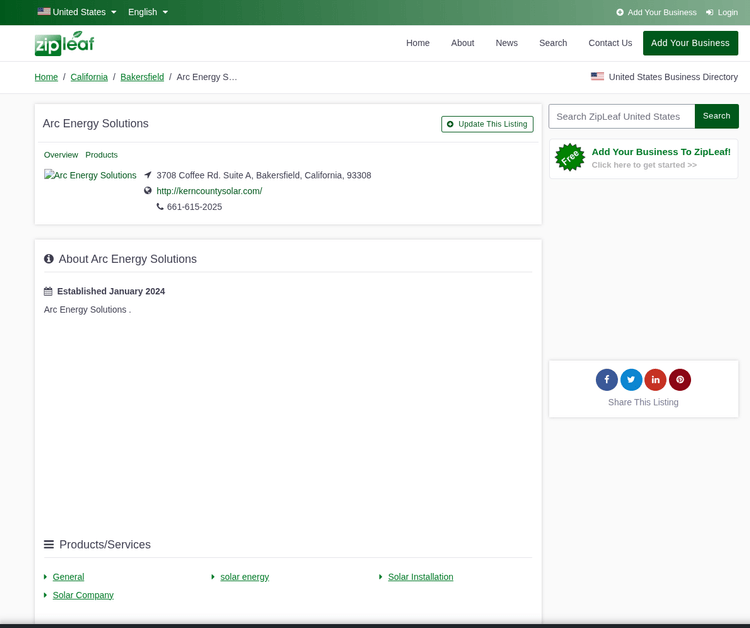
Task: Select the Overview tab
Action: [x=61, y=155]
